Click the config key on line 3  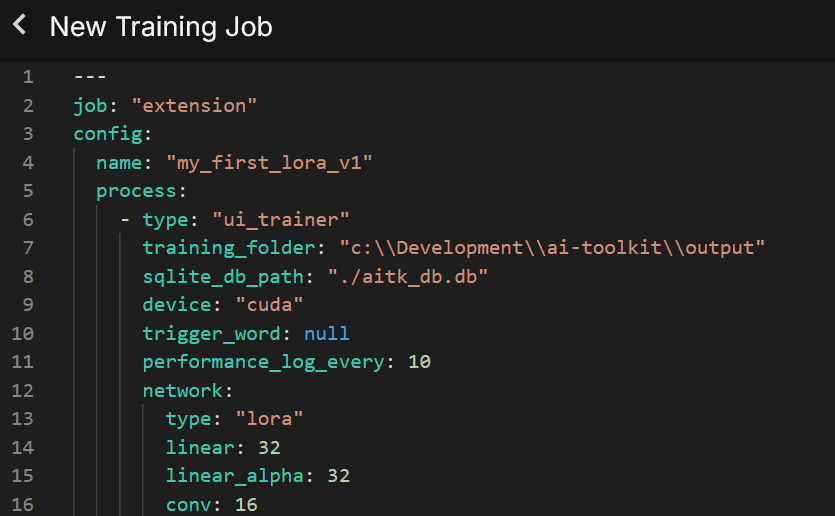coord(110,134)
